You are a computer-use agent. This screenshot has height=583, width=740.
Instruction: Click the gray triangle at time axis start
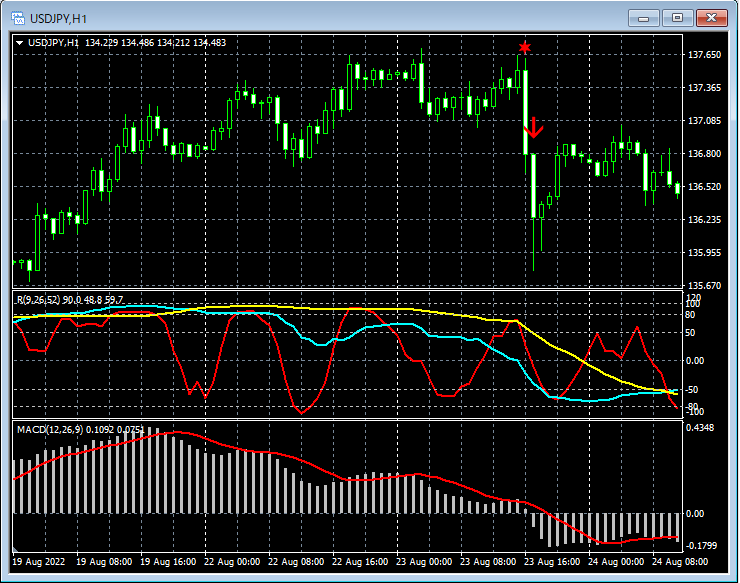click(16, 550)
